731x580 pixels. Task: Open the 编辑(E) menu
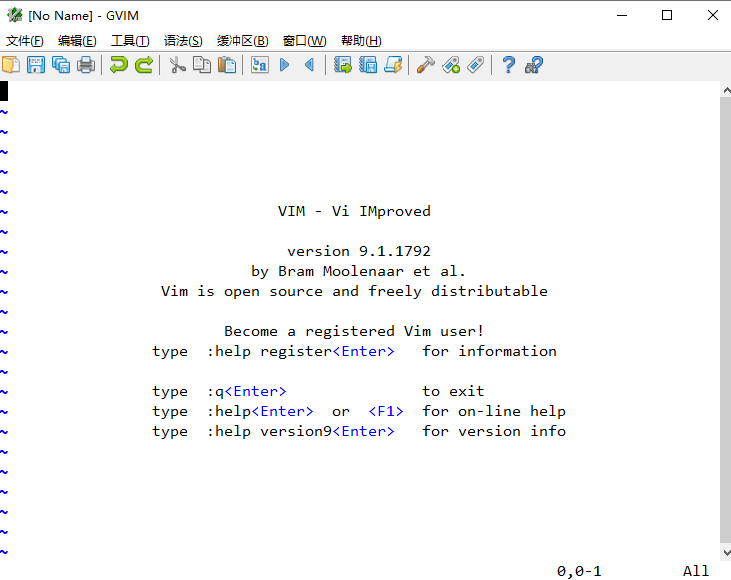(x=77, y=41)
